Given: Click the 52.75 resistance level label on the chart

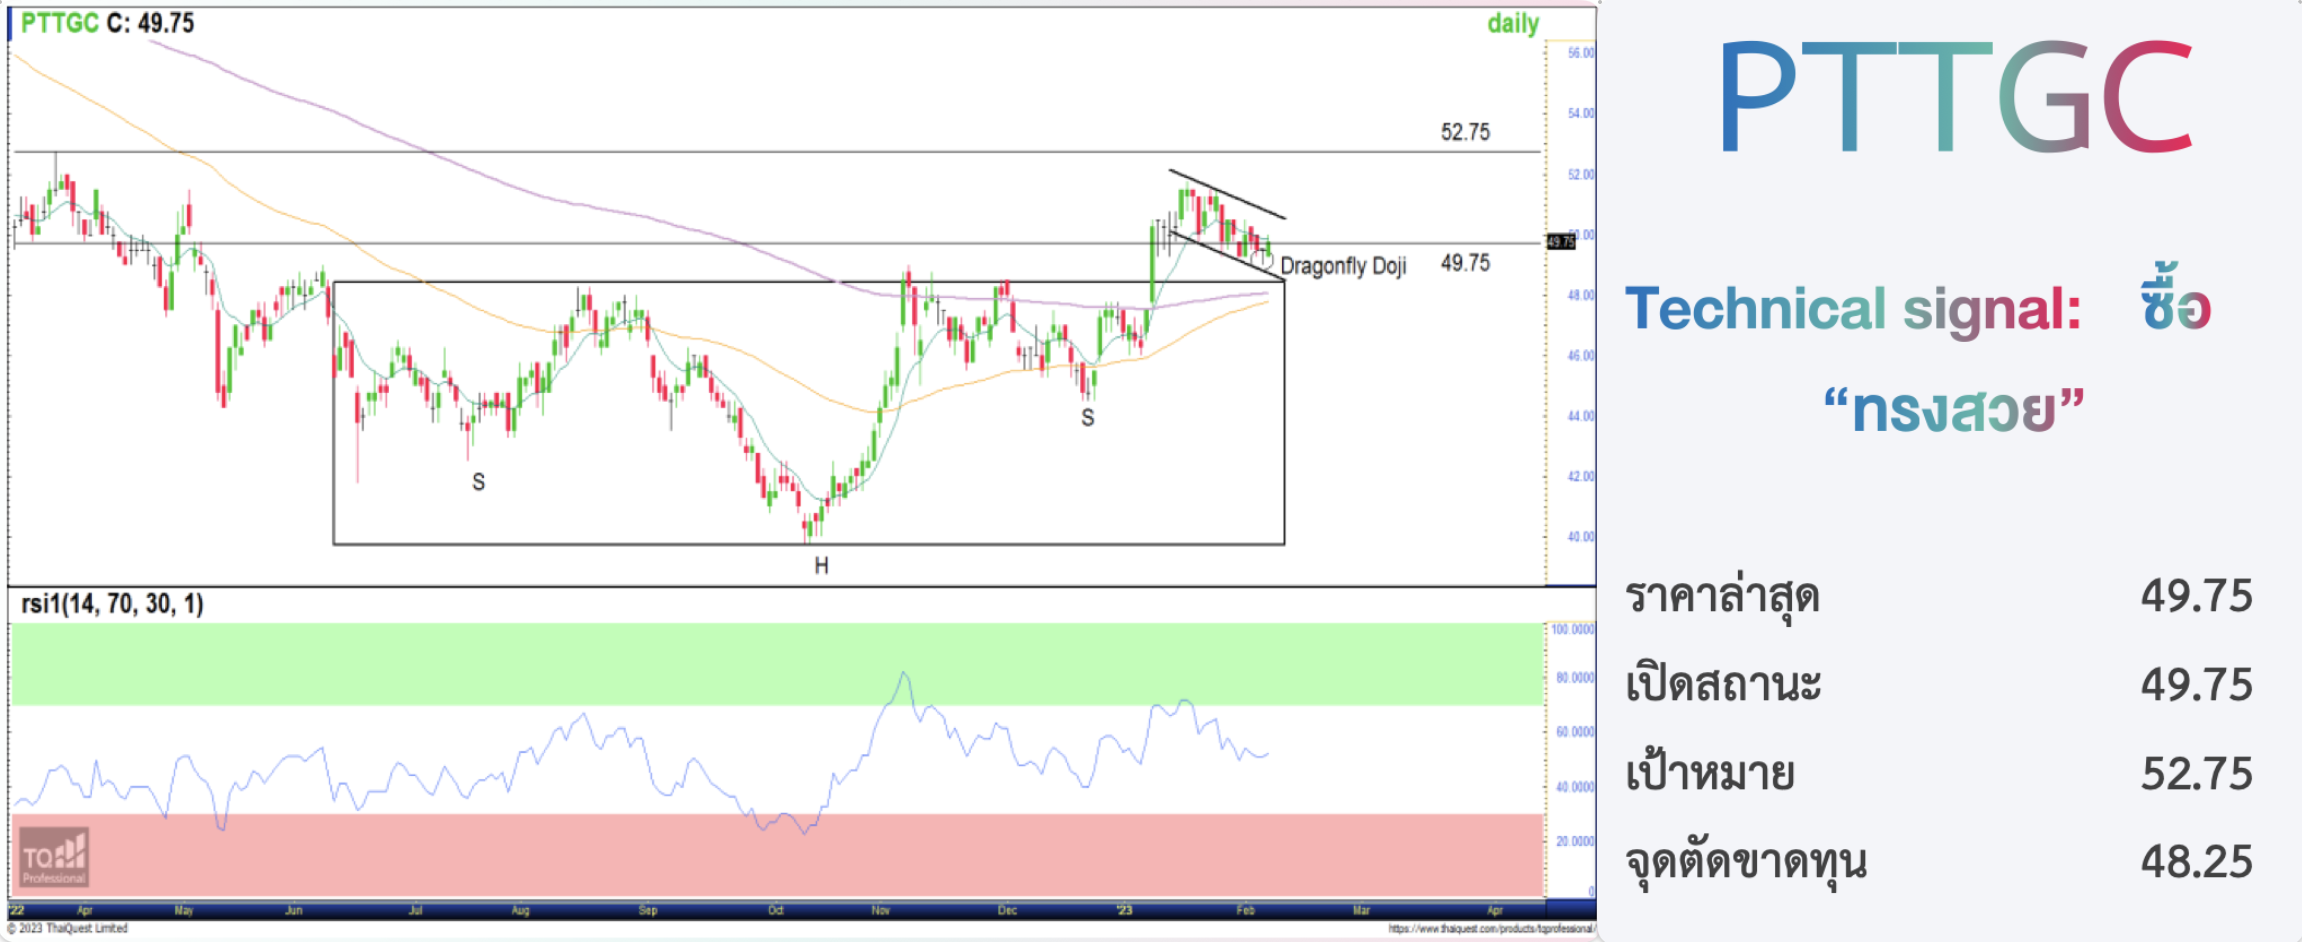Looking at the screenshot, I should pyautogui.click(x=1465, y=132).
